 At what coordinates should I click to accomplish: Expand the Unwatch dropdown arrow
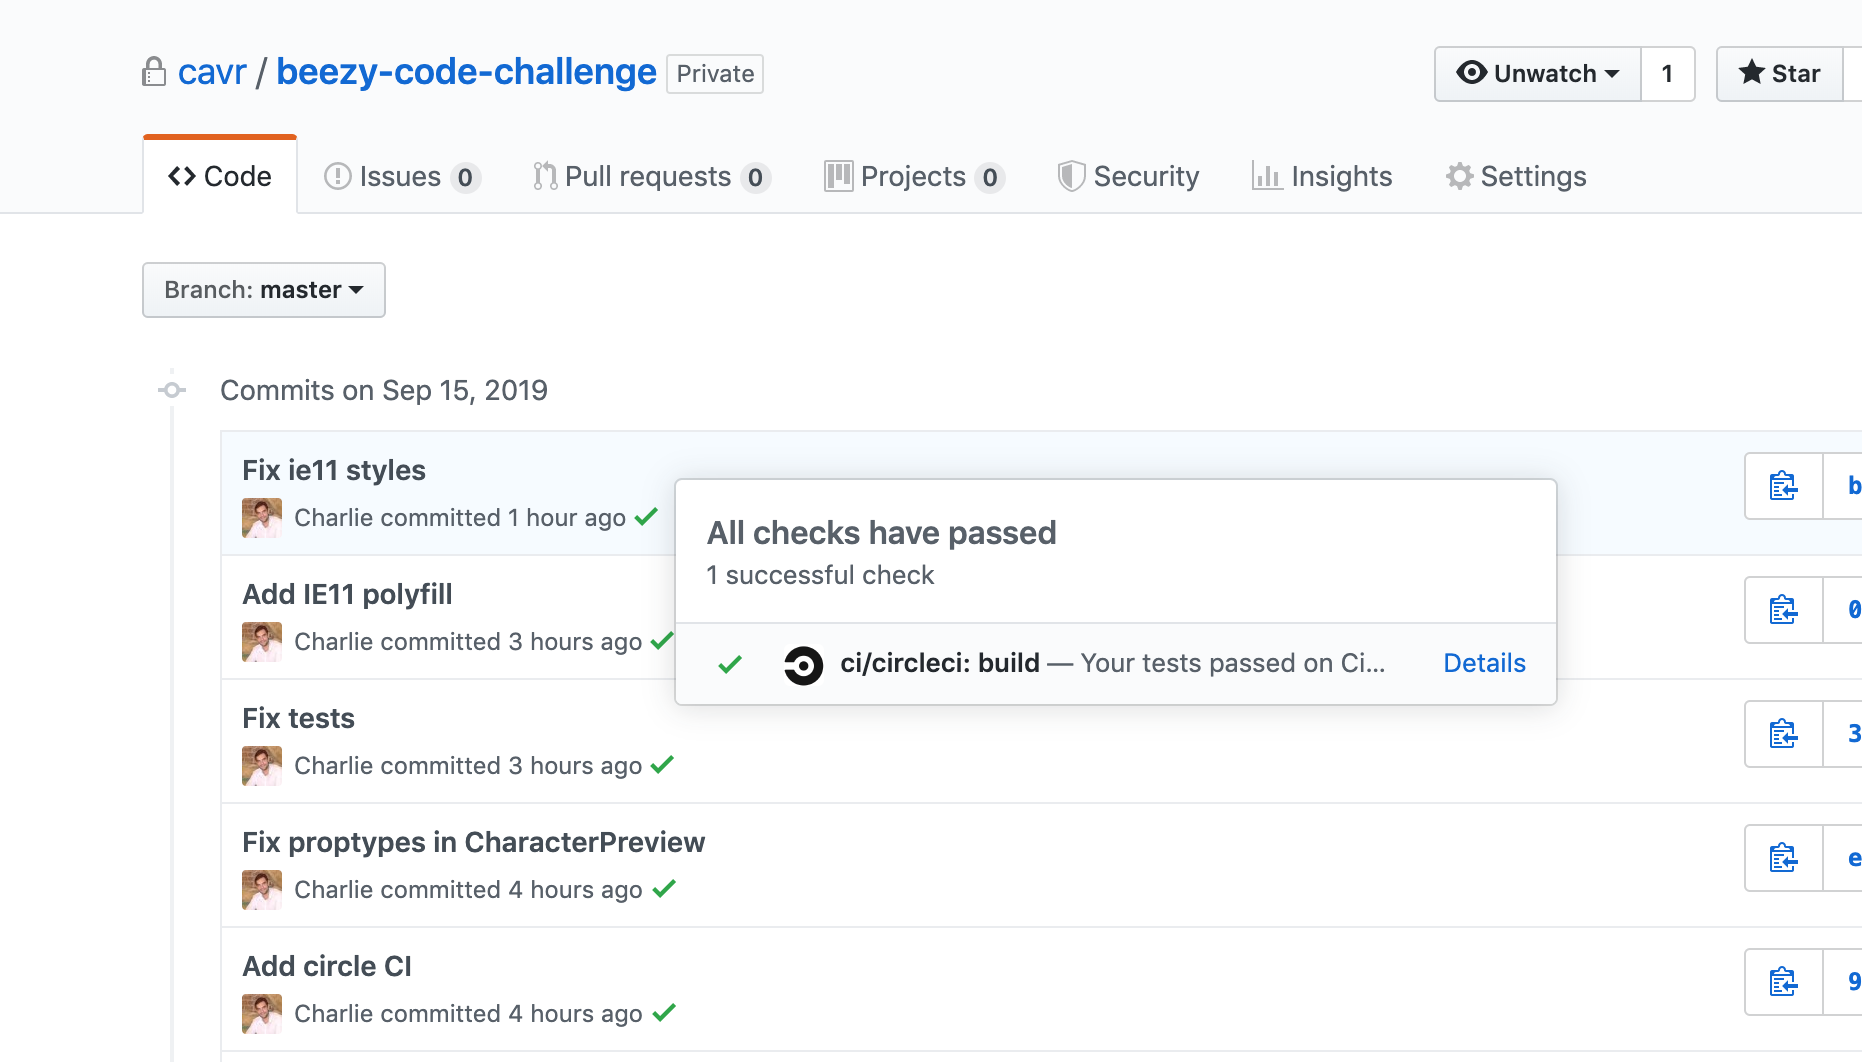pyautogui.click(x=1613, y=72)
